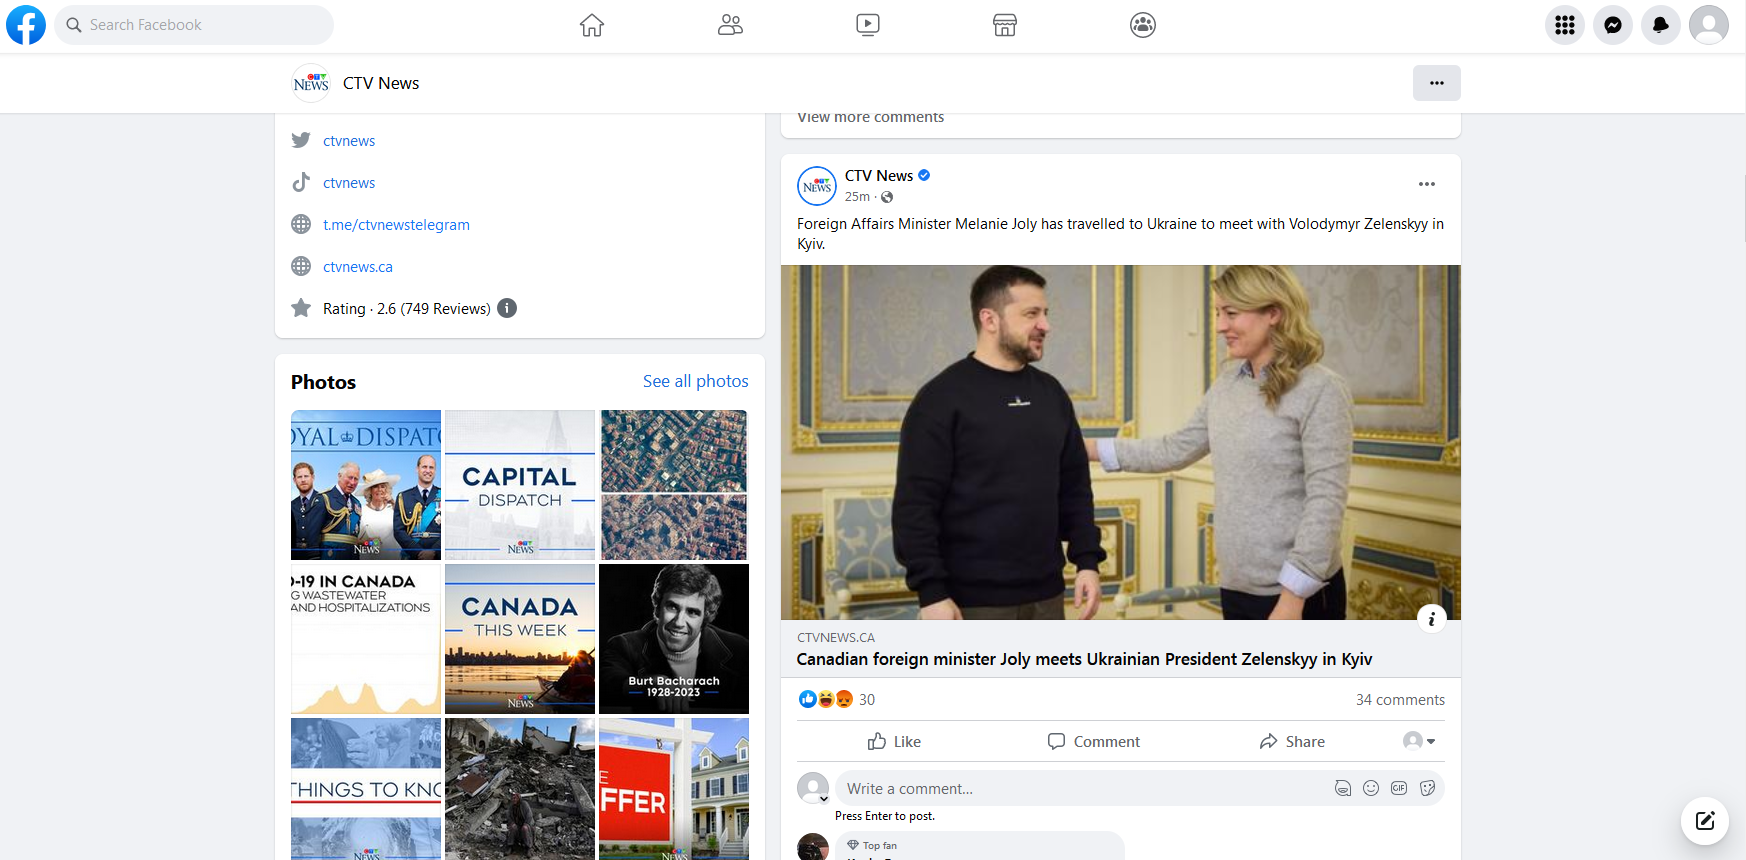The width and height of the screenshot is (1746, 860).
Task: Open the GIF picker in comment box
Action: (x=1399, y=788)
